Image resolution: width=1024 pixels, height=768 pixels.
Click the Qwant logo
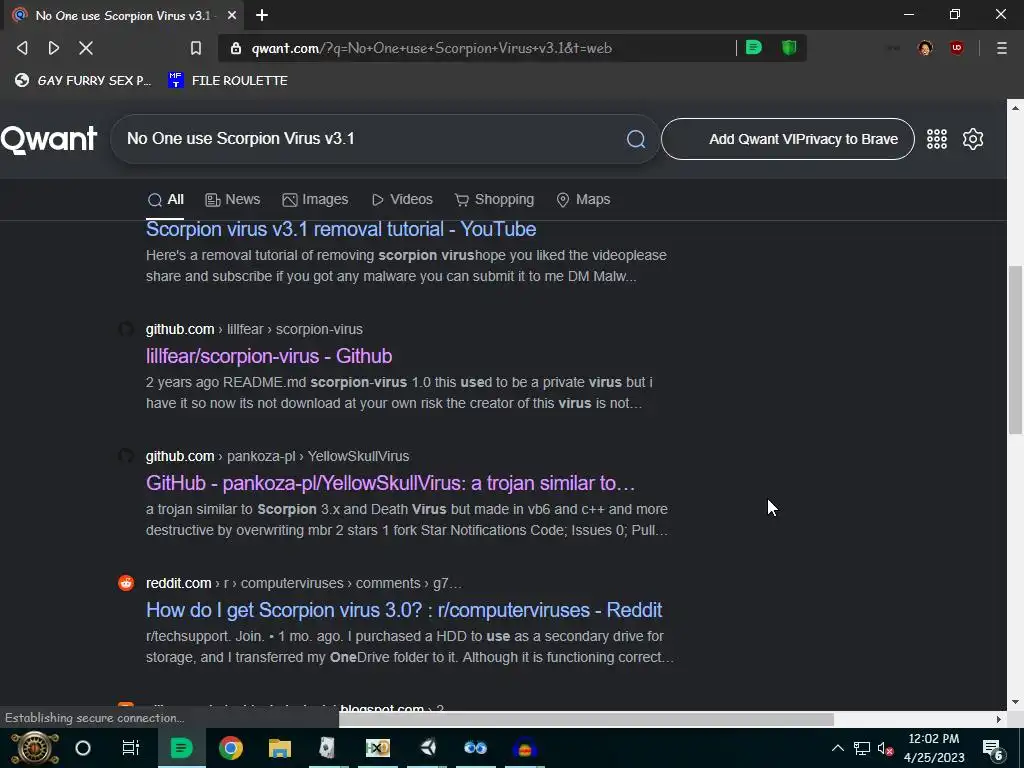point(49,139)
